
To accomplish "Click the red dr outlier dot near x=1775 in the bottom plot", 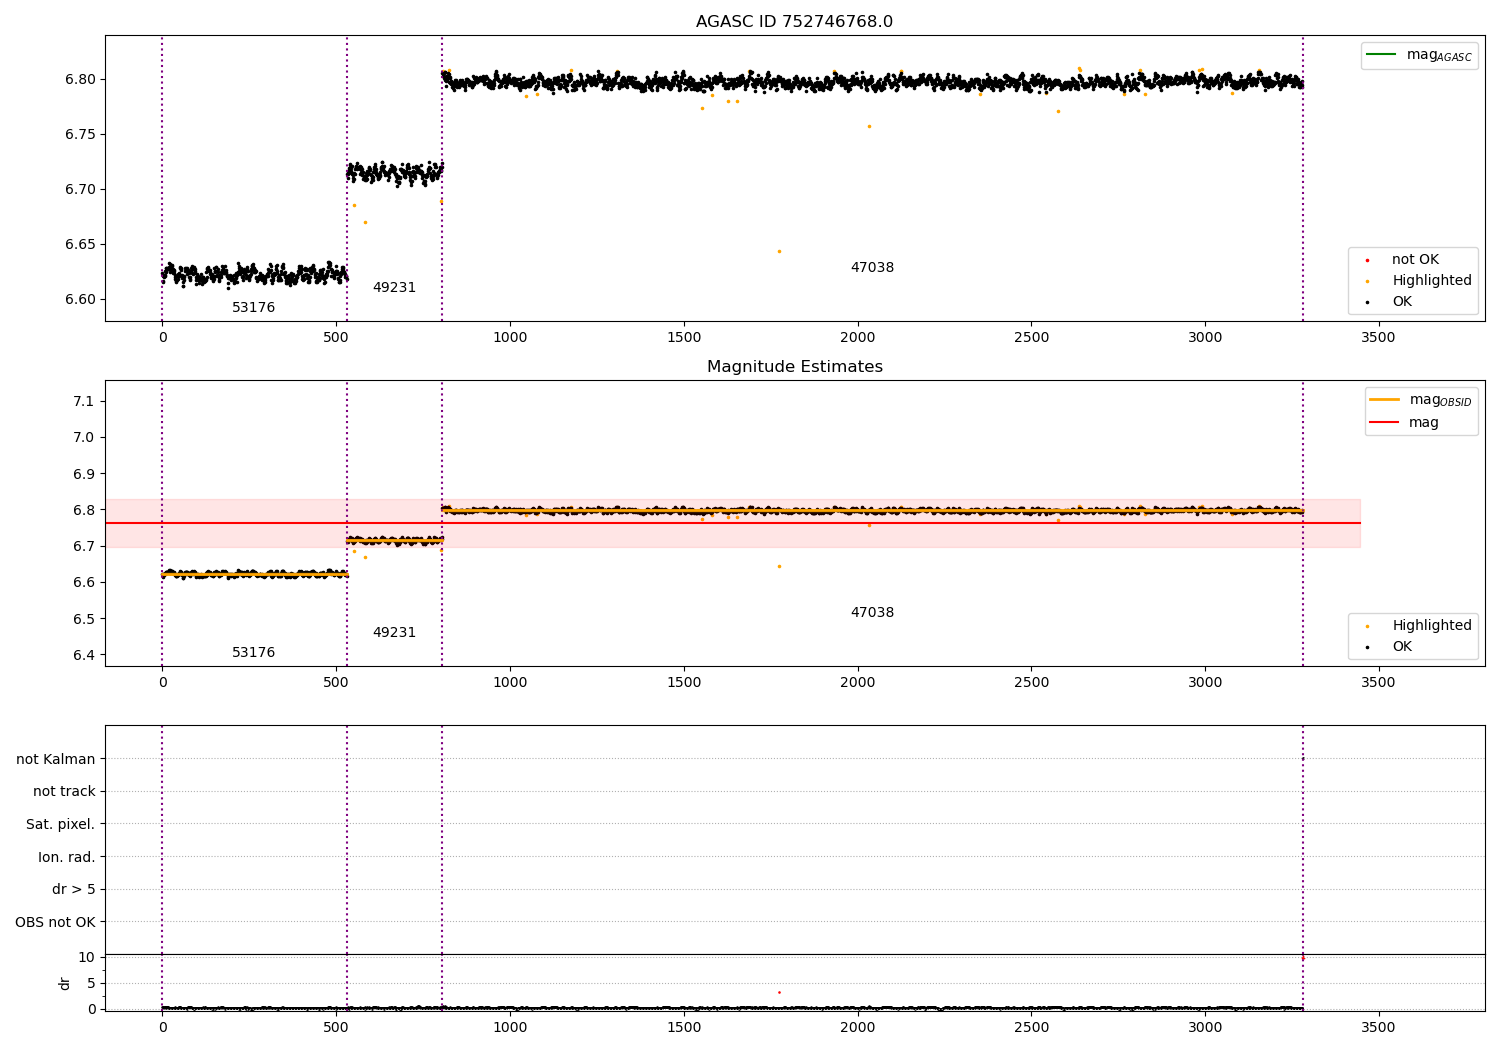I will [779, 992].
